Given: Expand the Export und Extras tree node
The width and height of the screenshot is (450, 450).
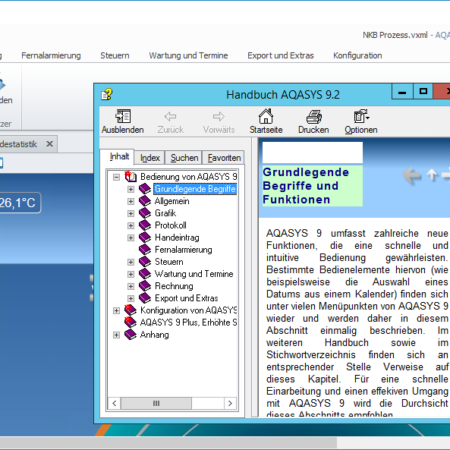Looking at the screenshot, I should pyautogui.click(x=131, y=298).
